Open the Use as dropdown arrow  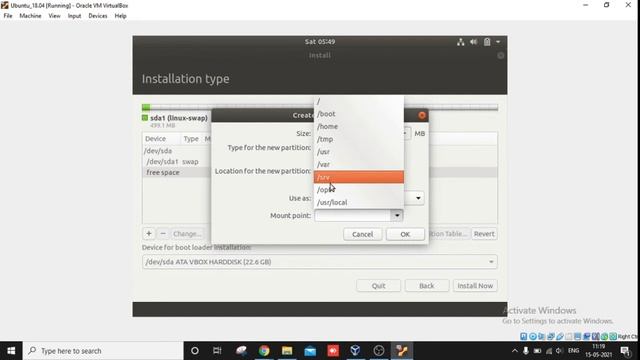pos(418,198)
